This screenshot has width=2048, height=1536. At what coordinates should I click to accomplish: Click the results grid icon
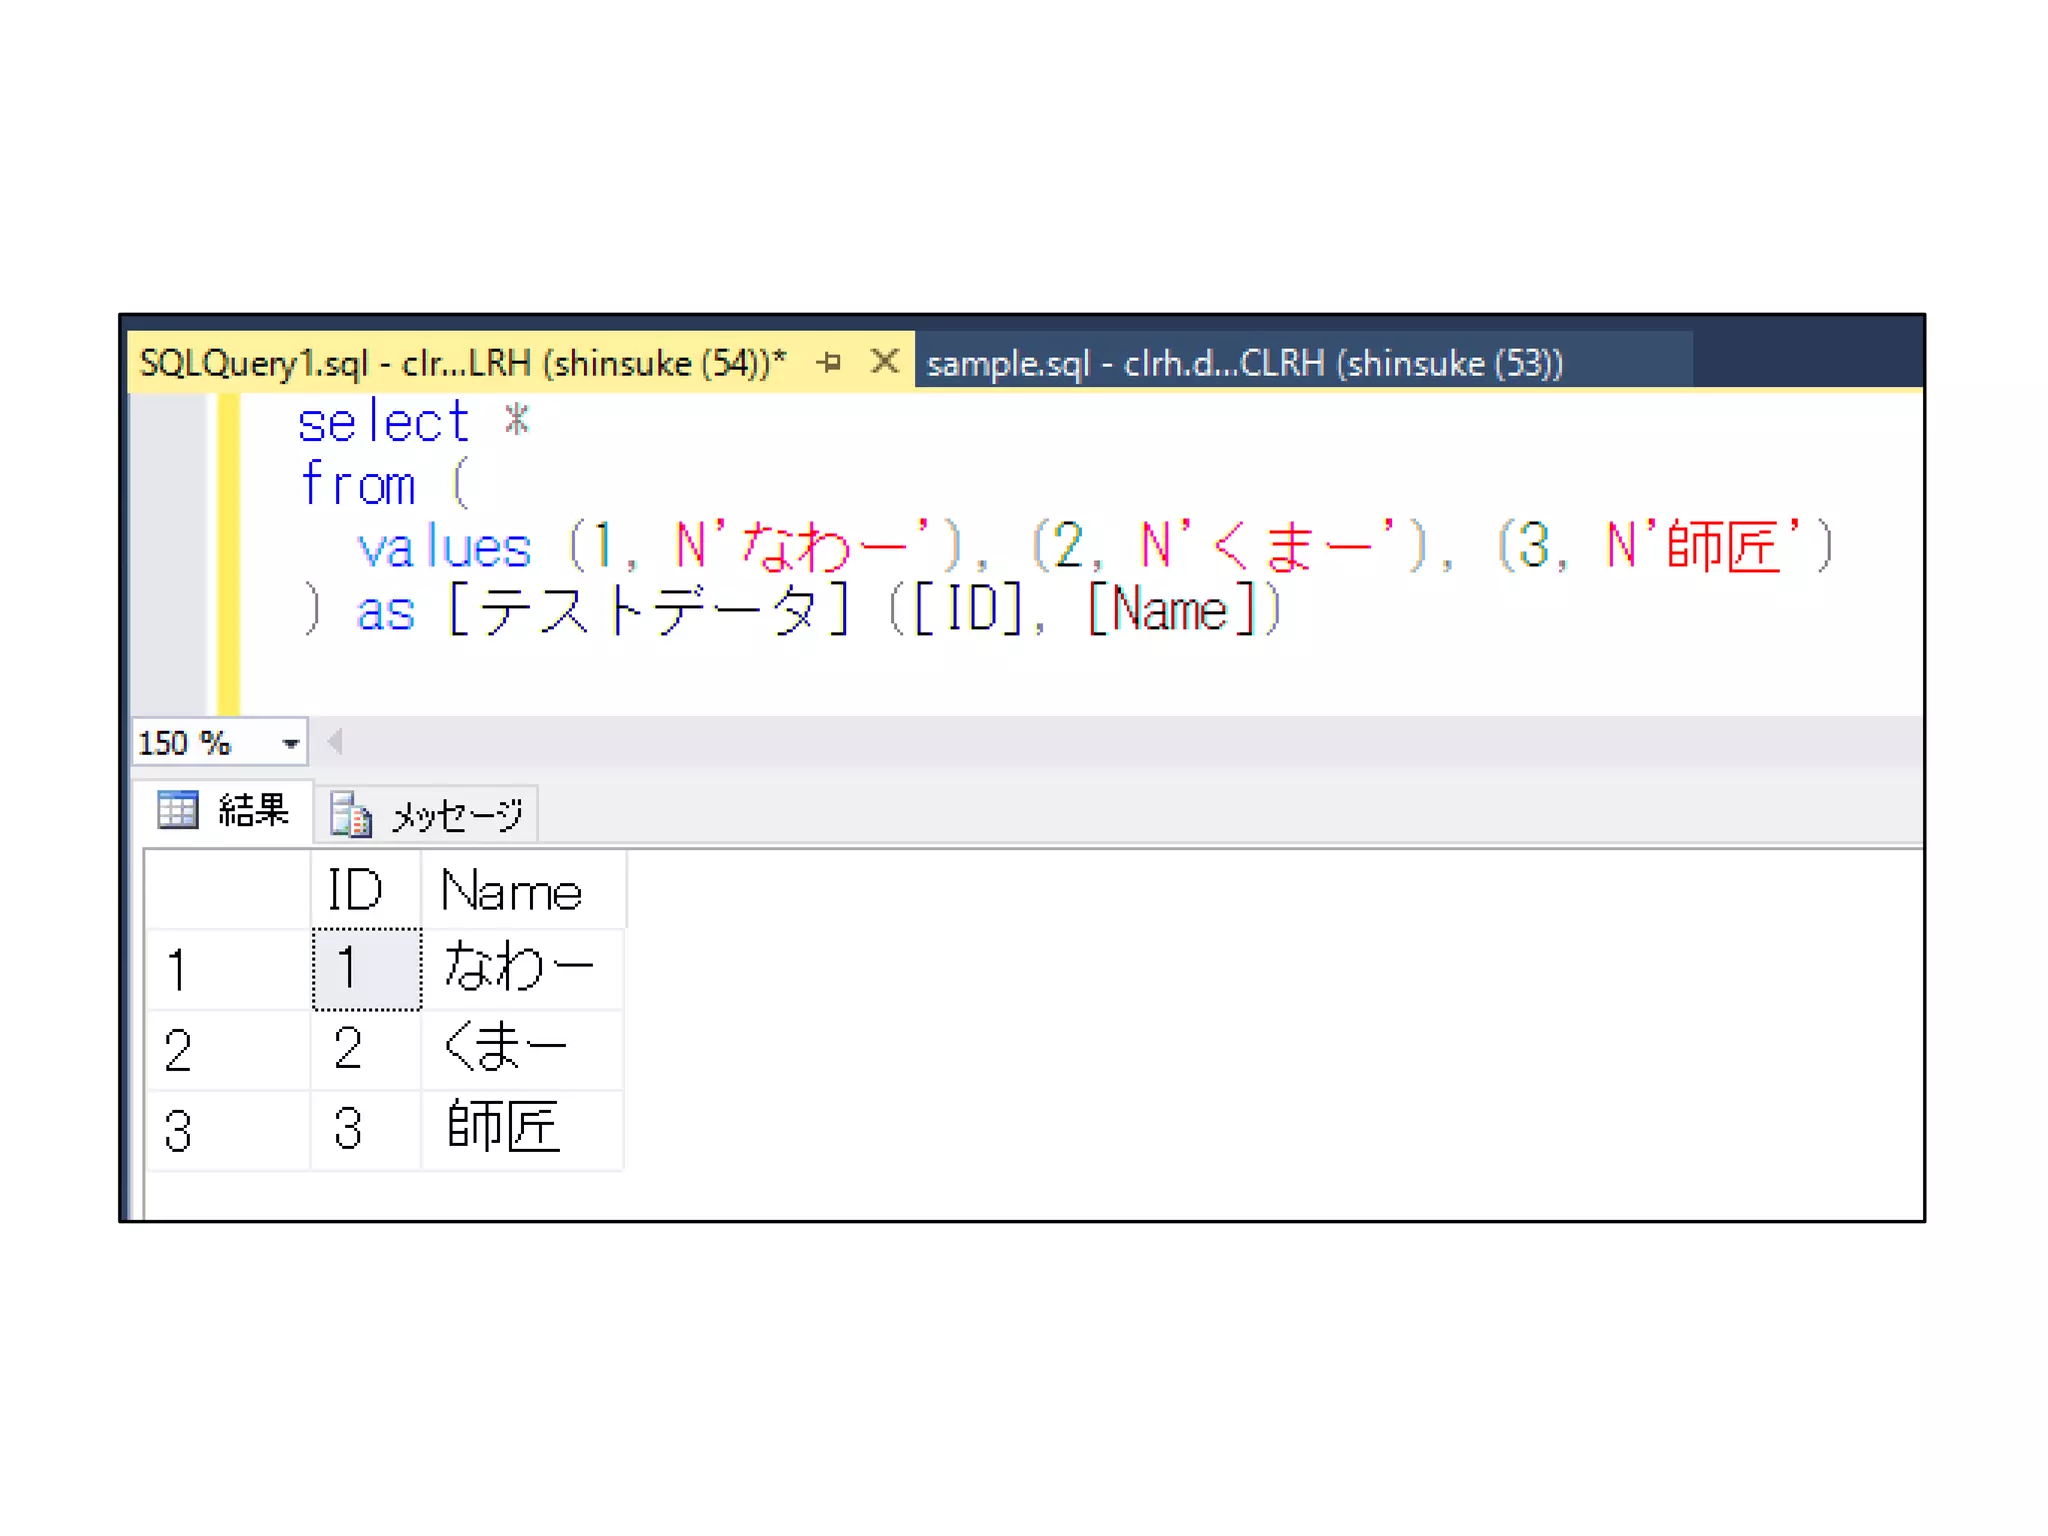click(178, 810)
